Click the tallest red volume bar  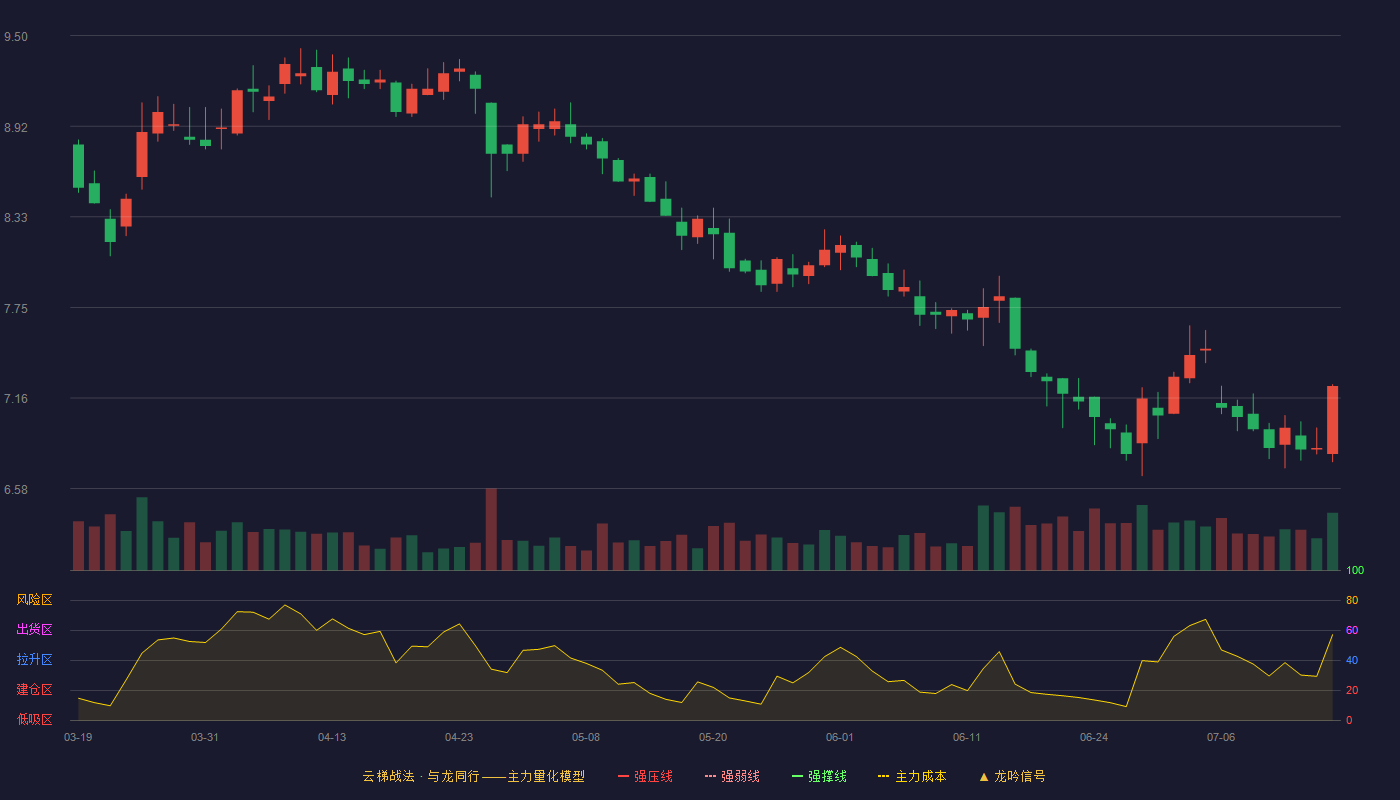click(x=491, y=529)
